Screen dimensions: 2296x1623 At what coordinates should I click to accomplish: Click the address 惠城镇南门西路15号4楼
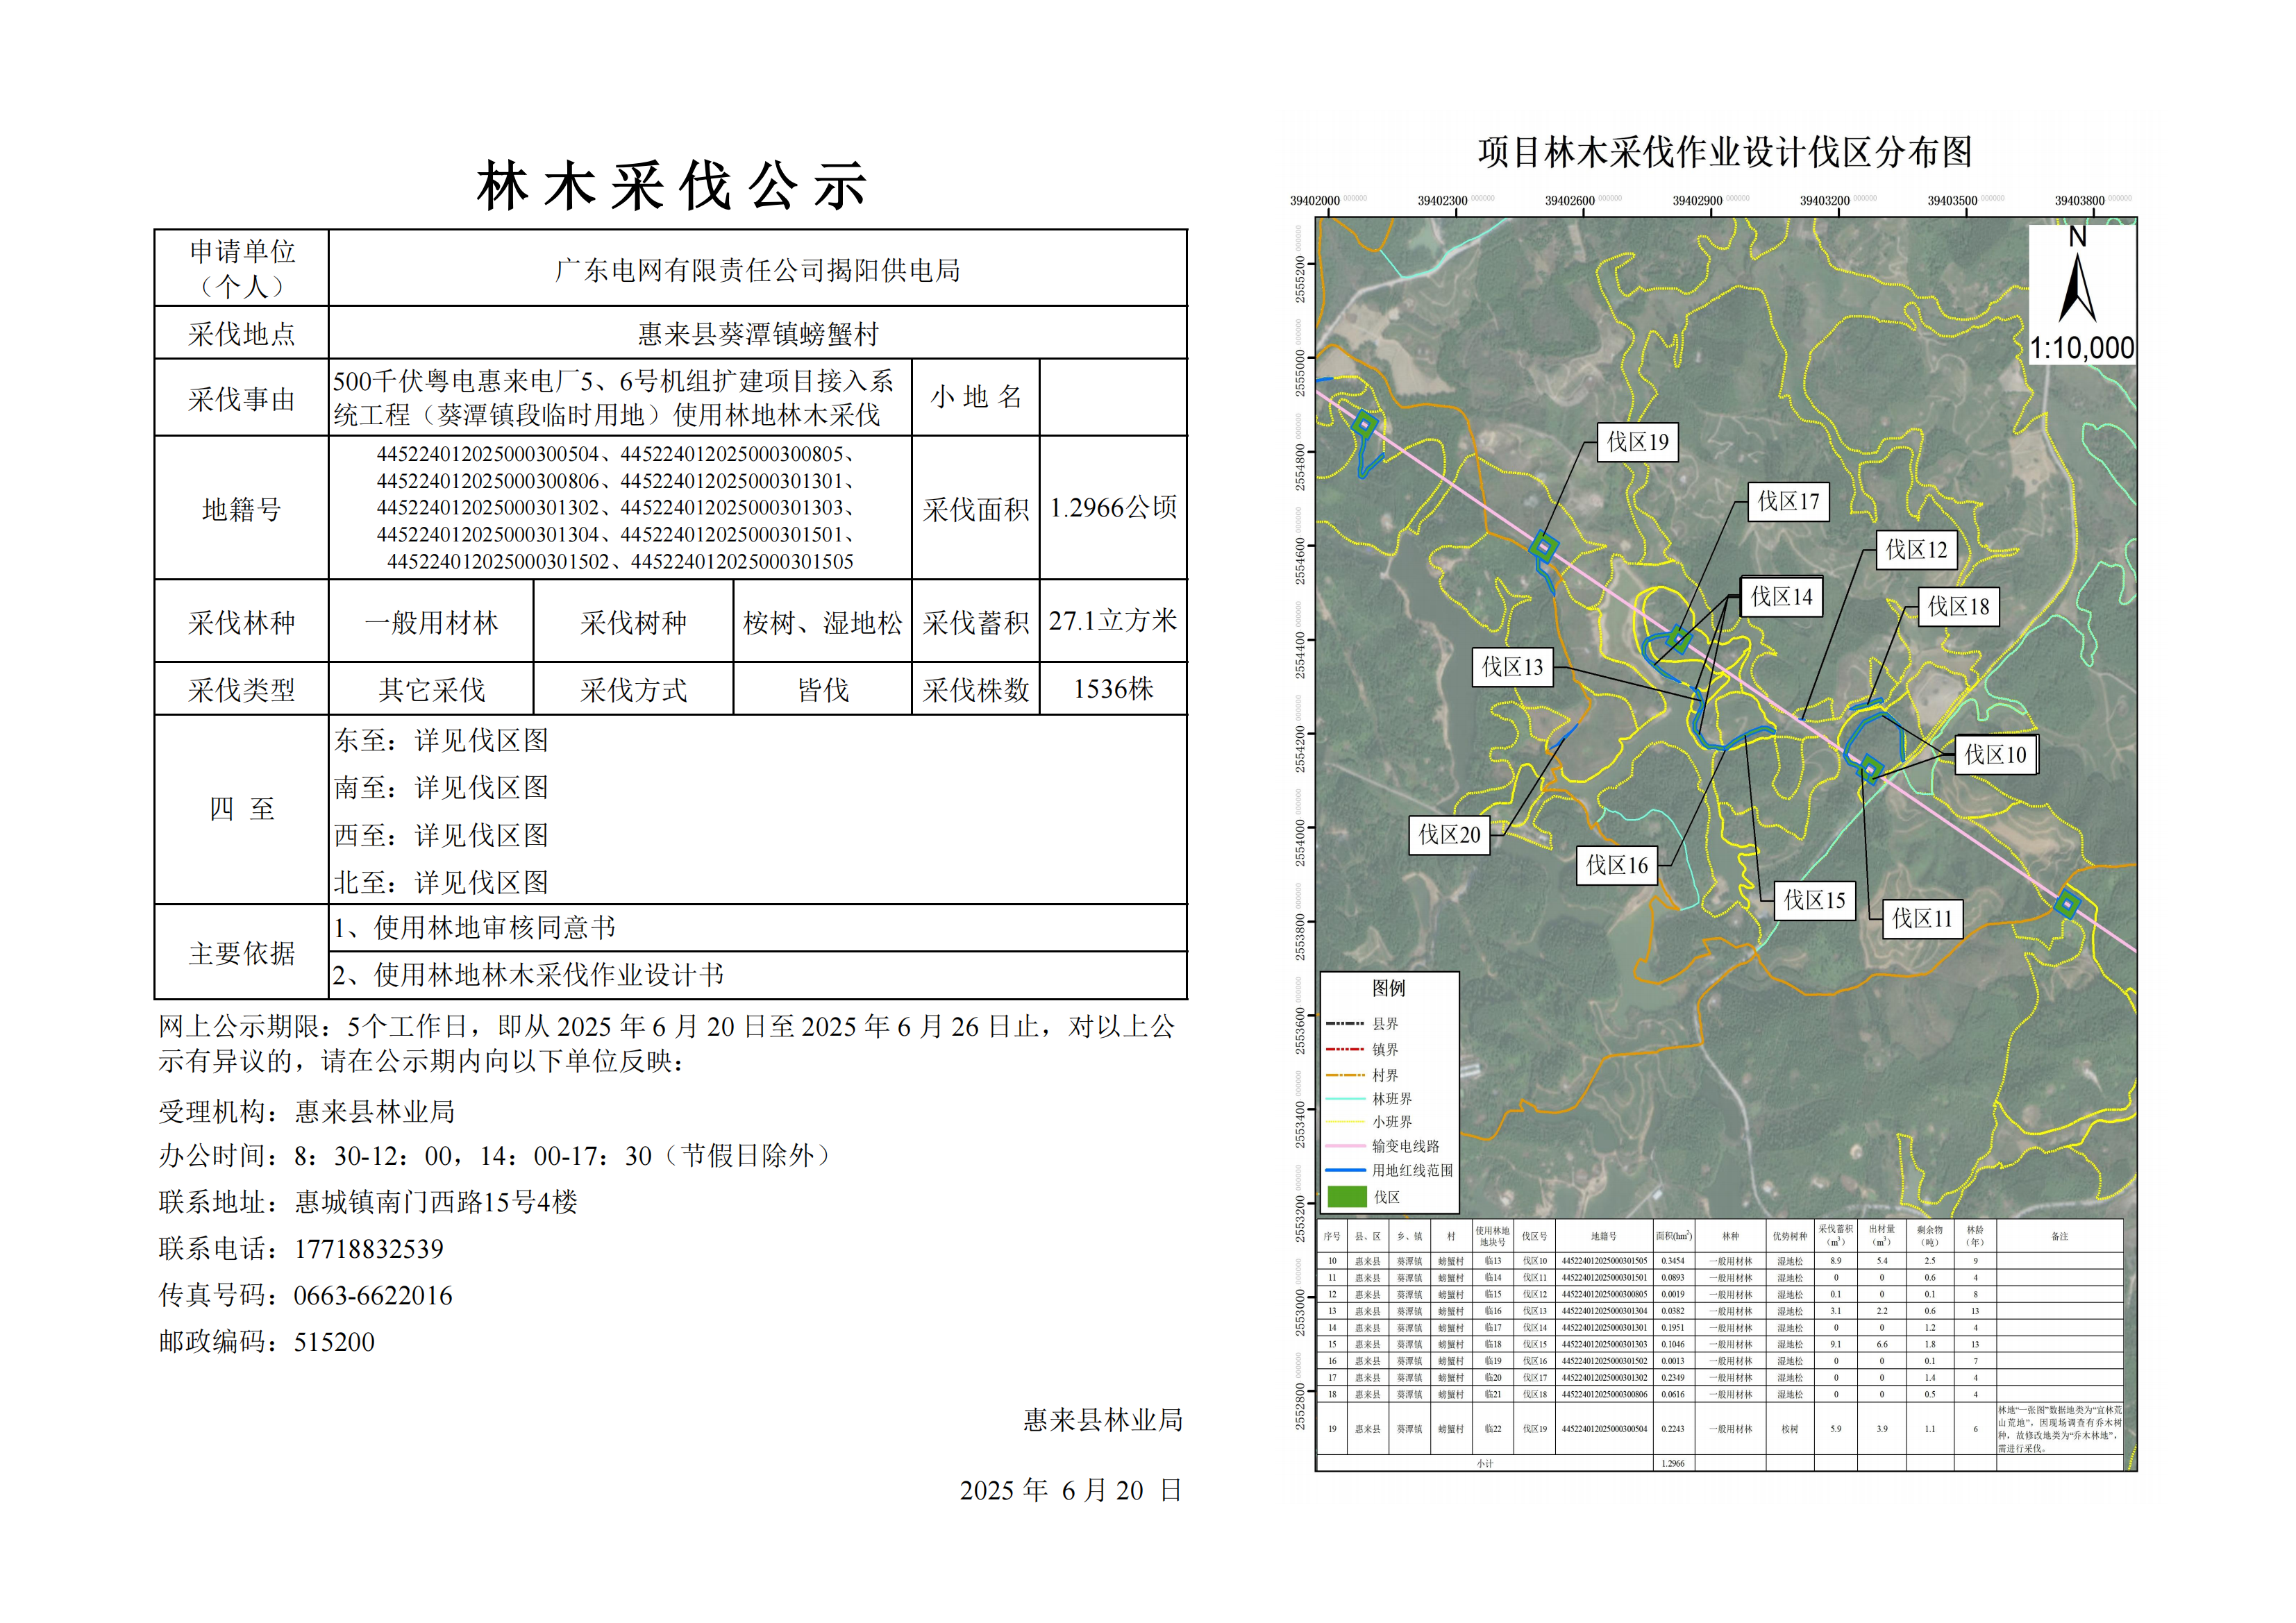(436, 1202)
